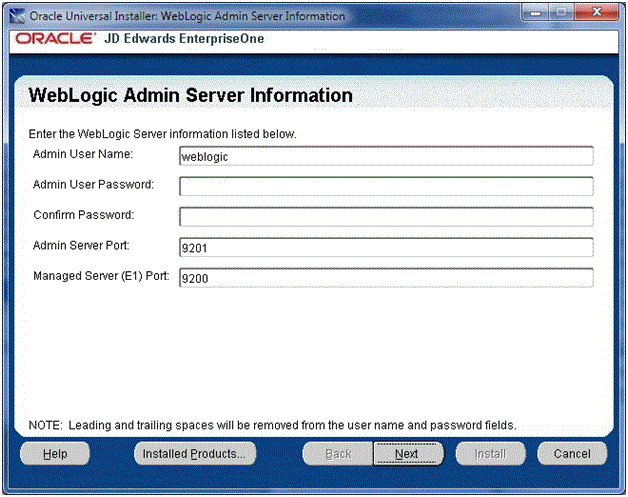The width and height of the screenshot is (628, 497).
Task: Click the Admin Server Port field
Action: [386, 247]
